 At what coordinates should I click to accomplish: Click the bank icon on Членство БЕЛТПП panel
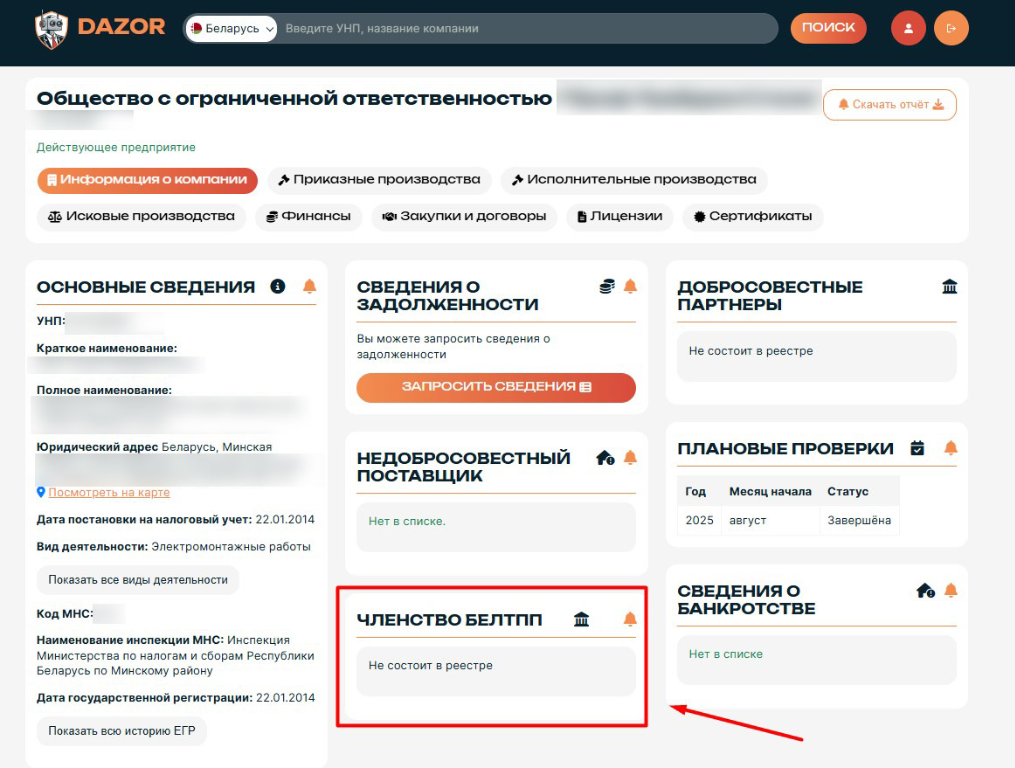pos(581,619)
